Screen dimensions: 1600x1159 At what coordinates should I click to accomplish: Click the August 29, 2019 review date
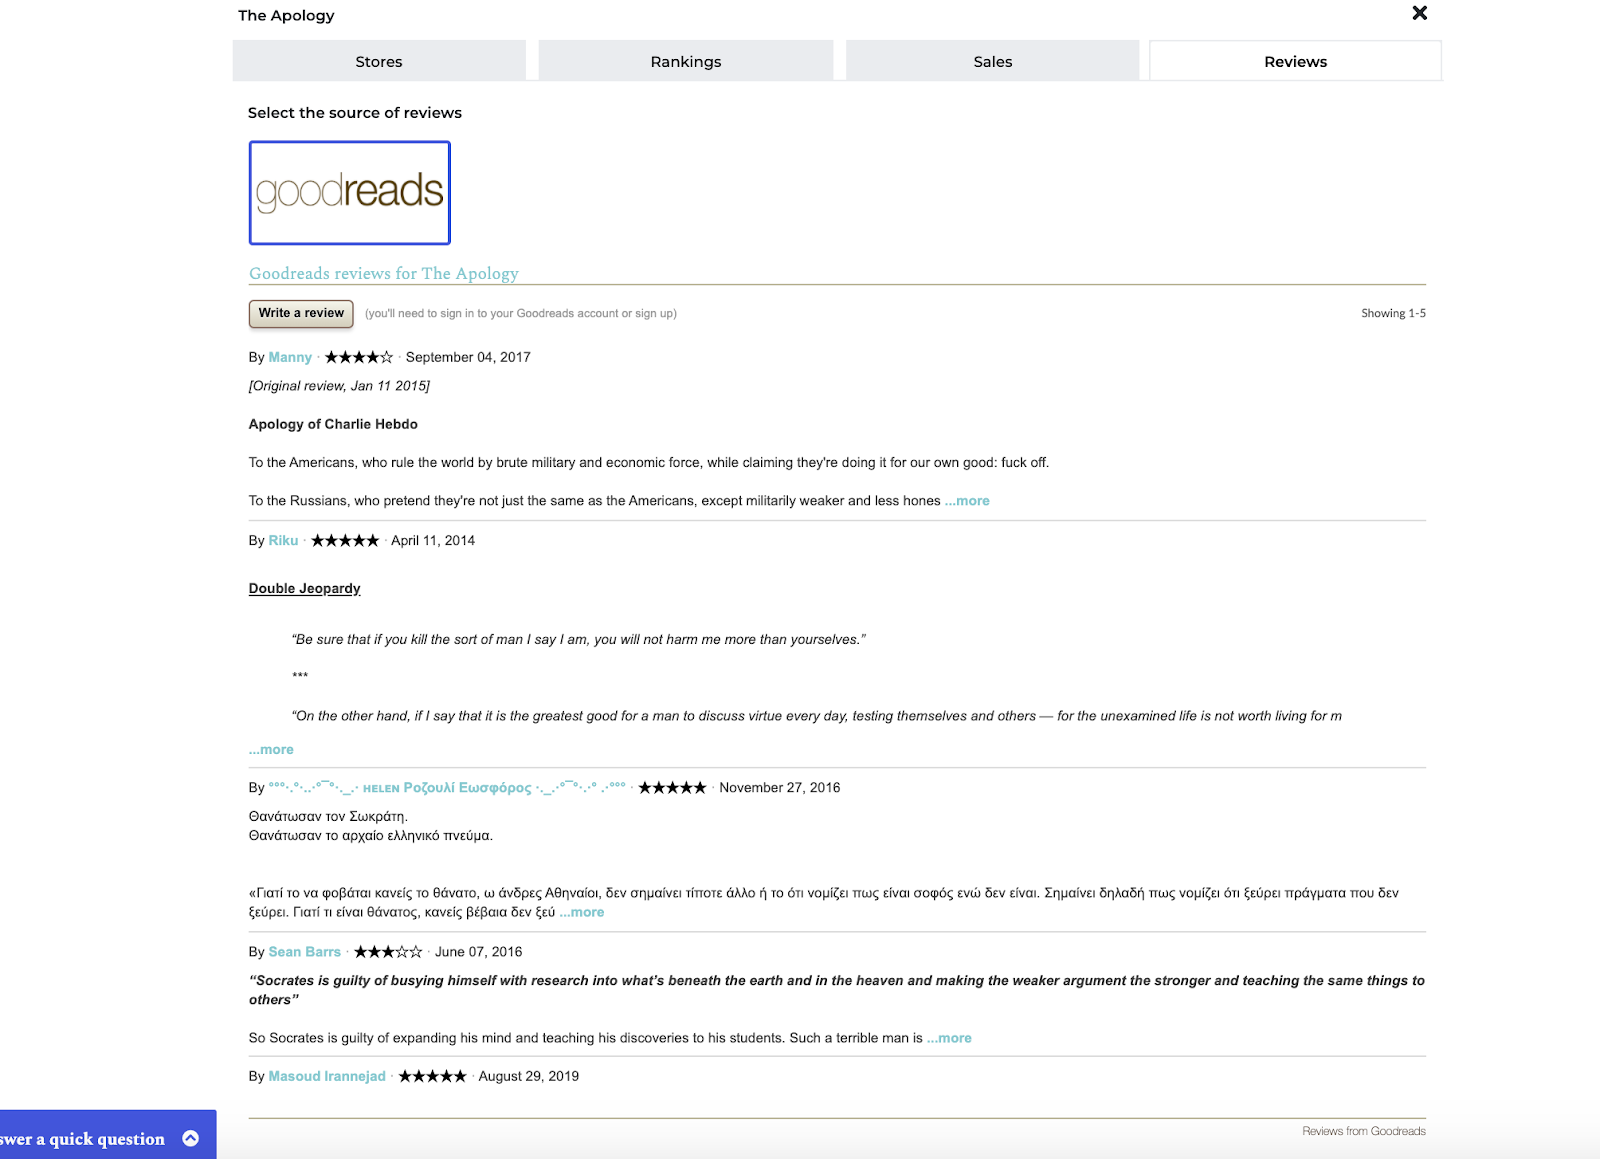pyautogui.click(x=529, y=1076)
